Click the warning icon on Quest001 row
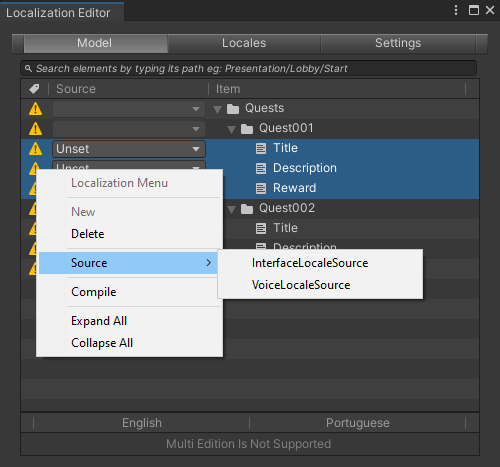The width and height of the screenshot is (500, 467). (35, 129)
